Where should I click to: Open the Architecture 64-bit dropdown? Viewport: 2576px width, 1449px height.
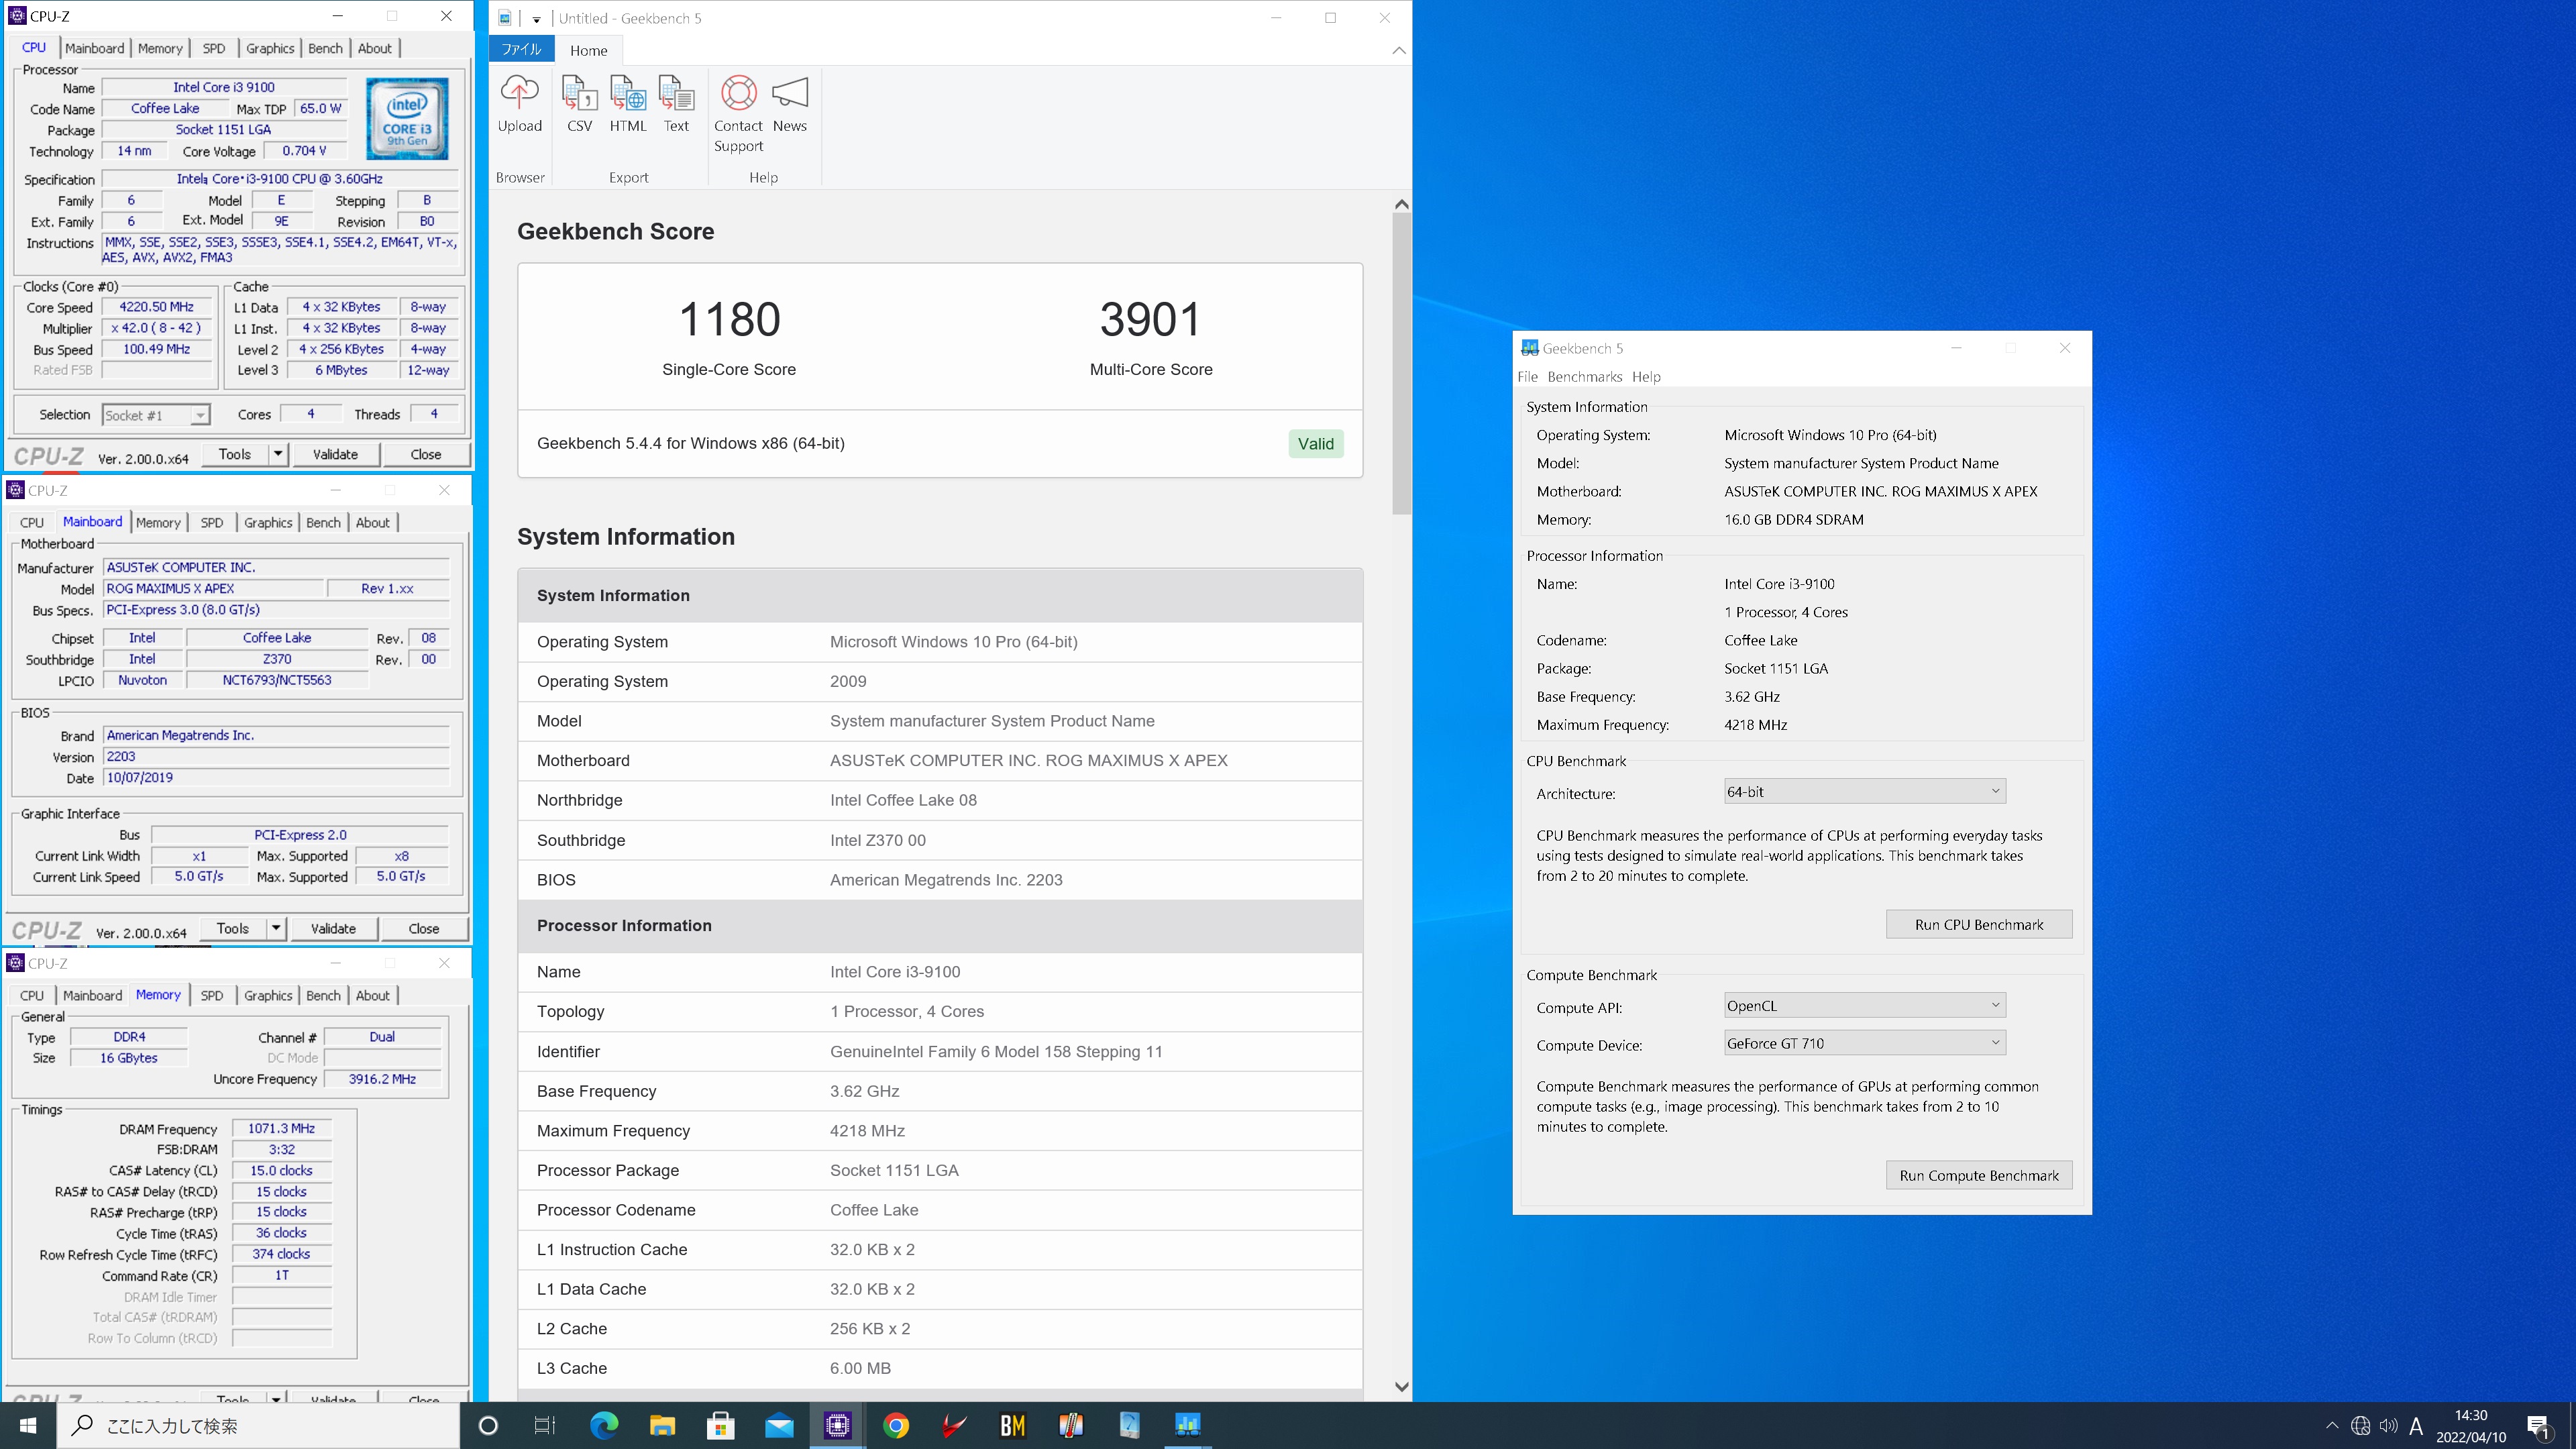(1864, 791)
